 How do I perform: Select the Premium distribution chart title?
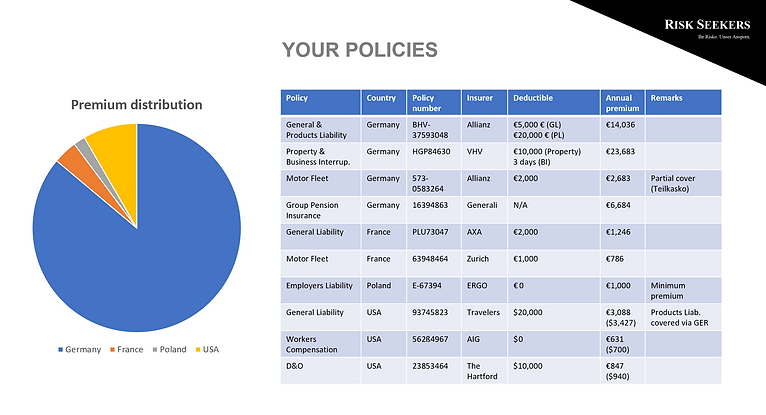[136, 104]
